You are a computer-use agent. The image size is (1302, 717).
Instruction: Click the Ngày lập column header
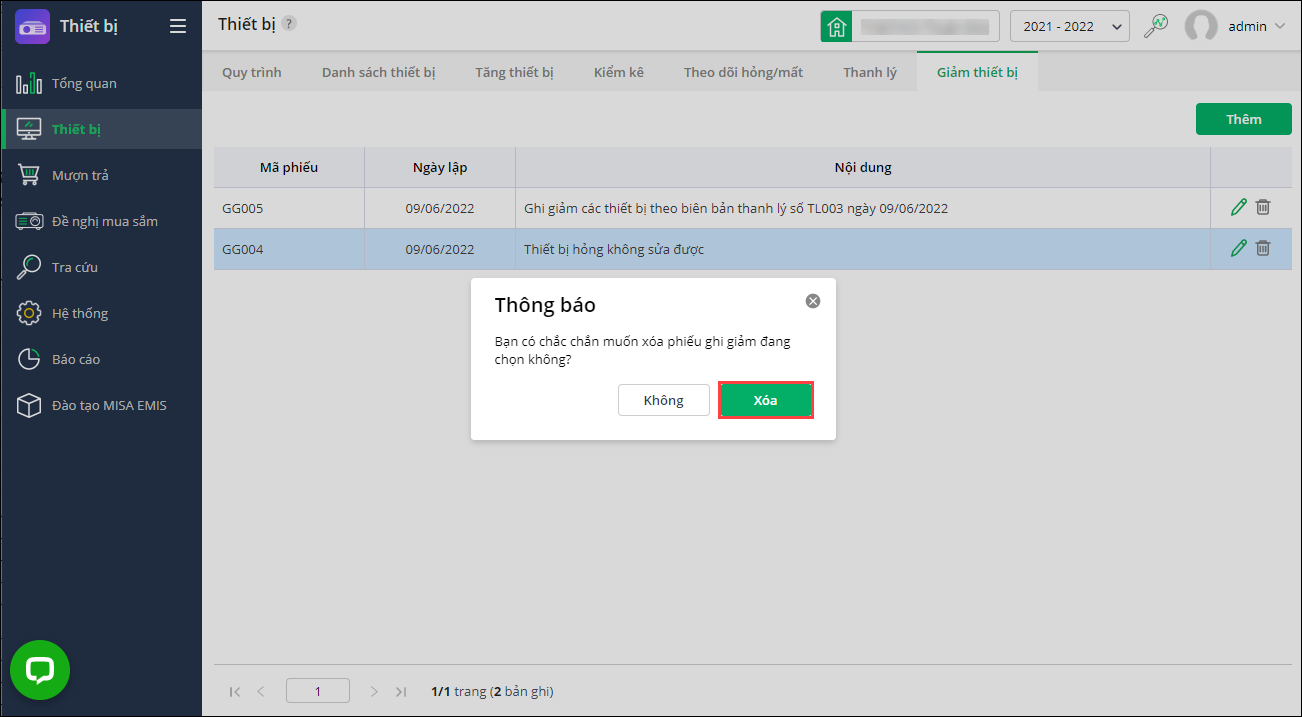pos(440,167)
